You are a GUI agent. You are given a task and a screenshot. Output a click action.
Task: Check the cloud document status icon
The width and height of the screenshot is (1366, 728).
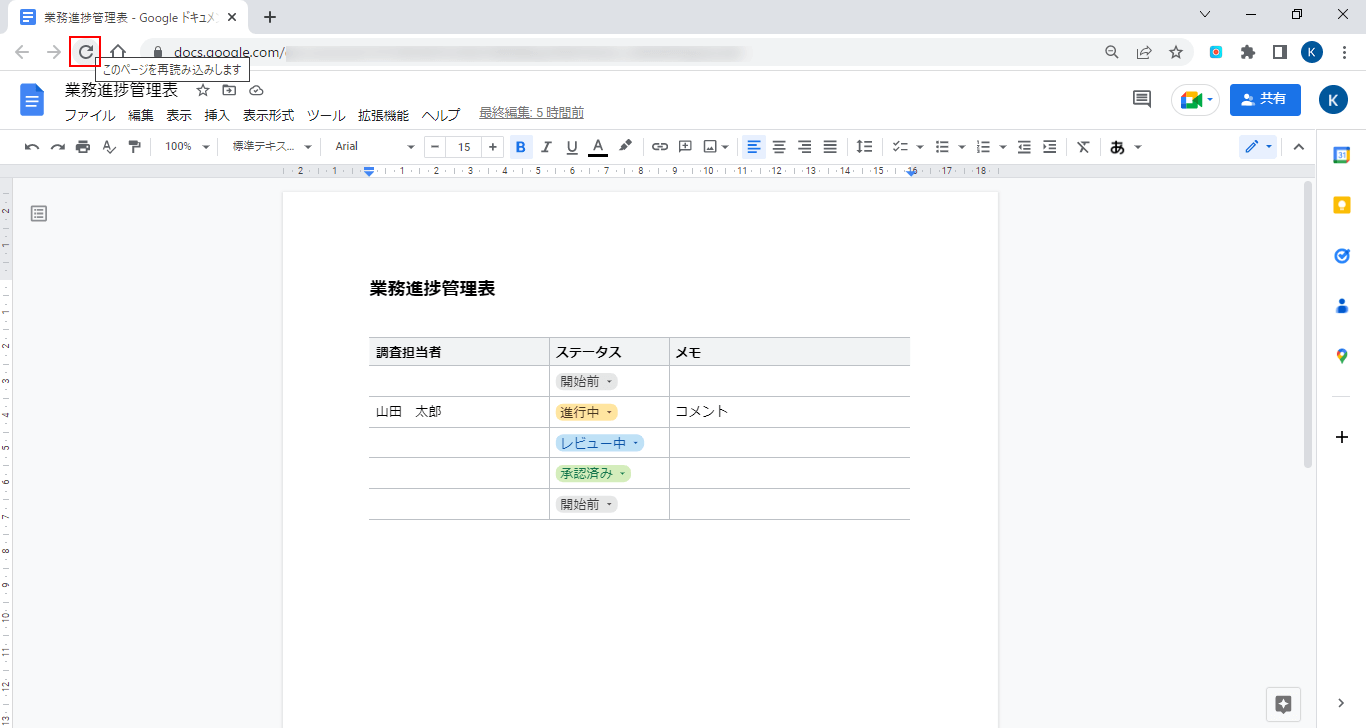coord(256,90)
